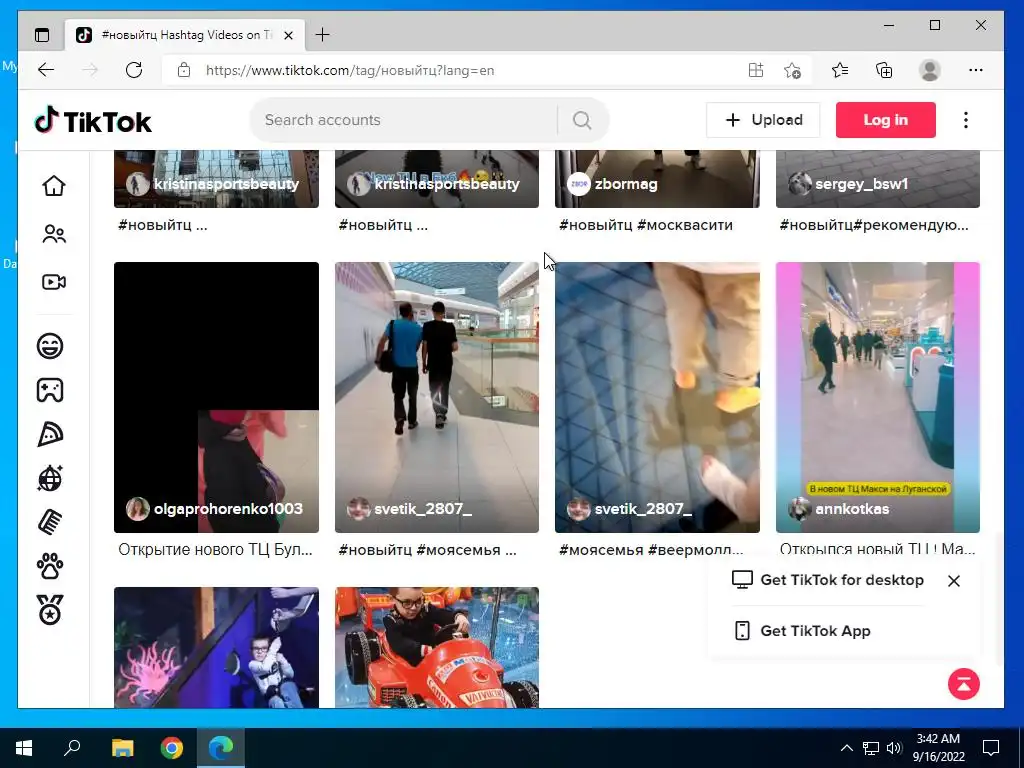Viewport: 1024px width, 768px height.
Task: Open Windows notification center icon
Action: [991, 748]
